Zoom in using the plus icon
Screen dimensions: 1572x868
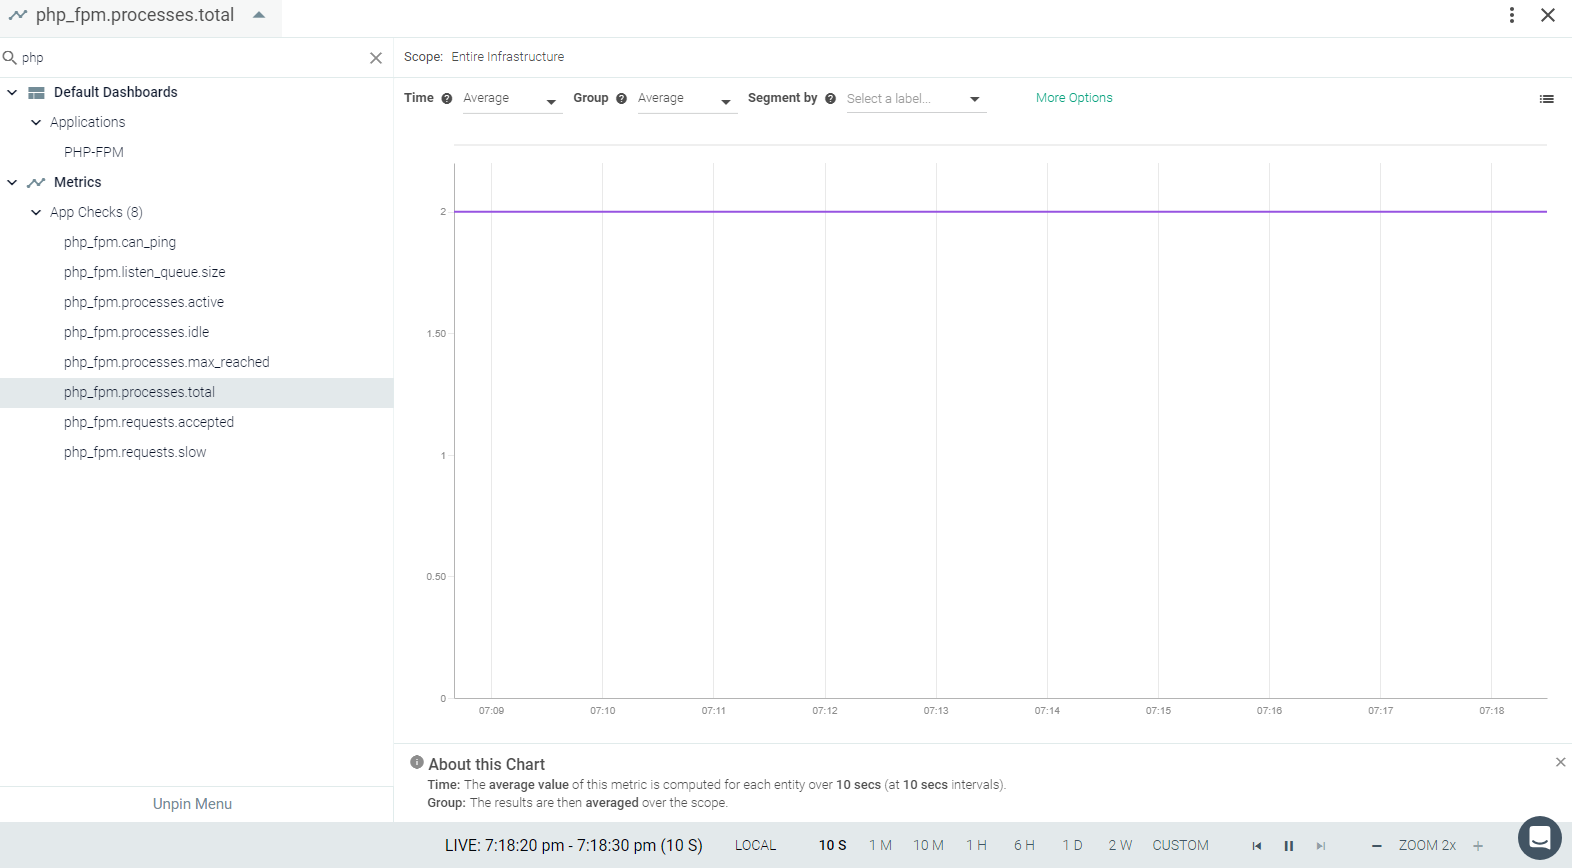[1478, 846]
